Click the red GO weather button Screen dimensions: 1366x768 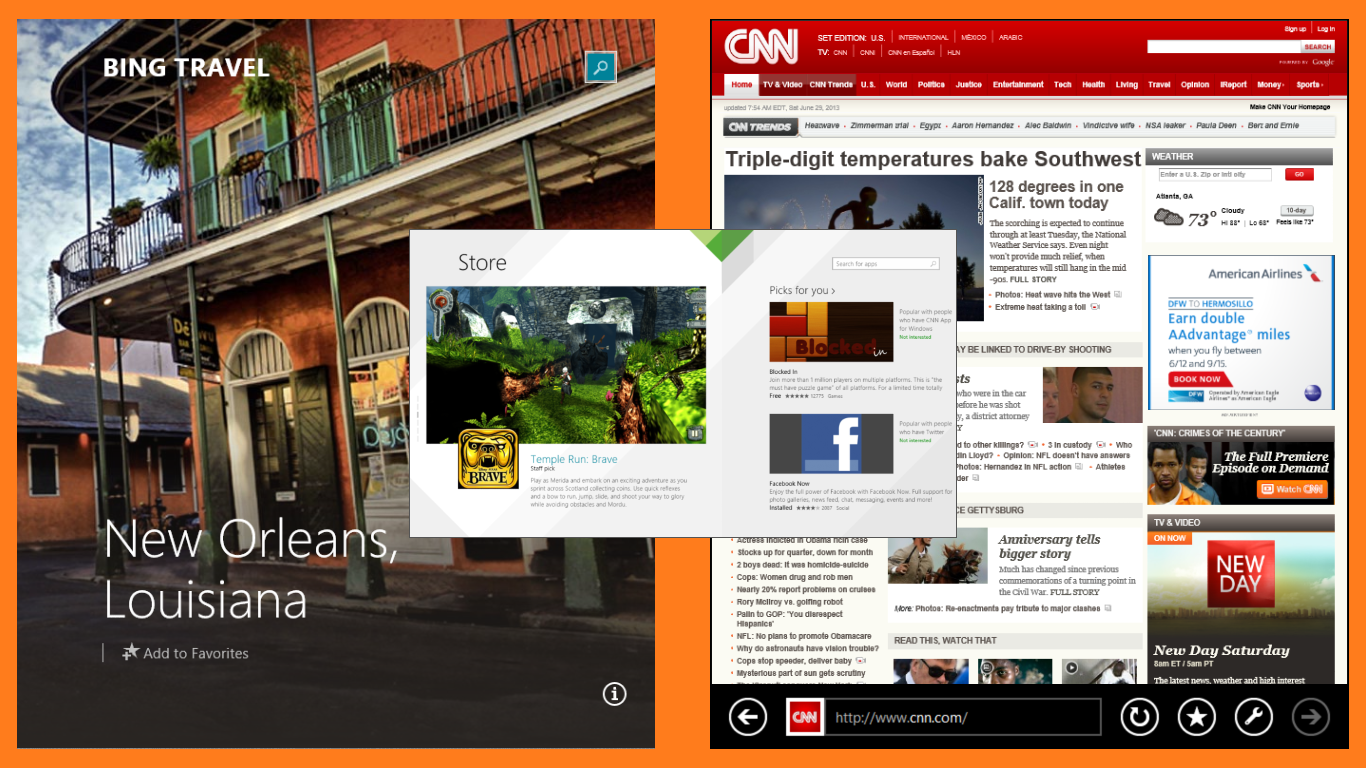(1299, 174)
